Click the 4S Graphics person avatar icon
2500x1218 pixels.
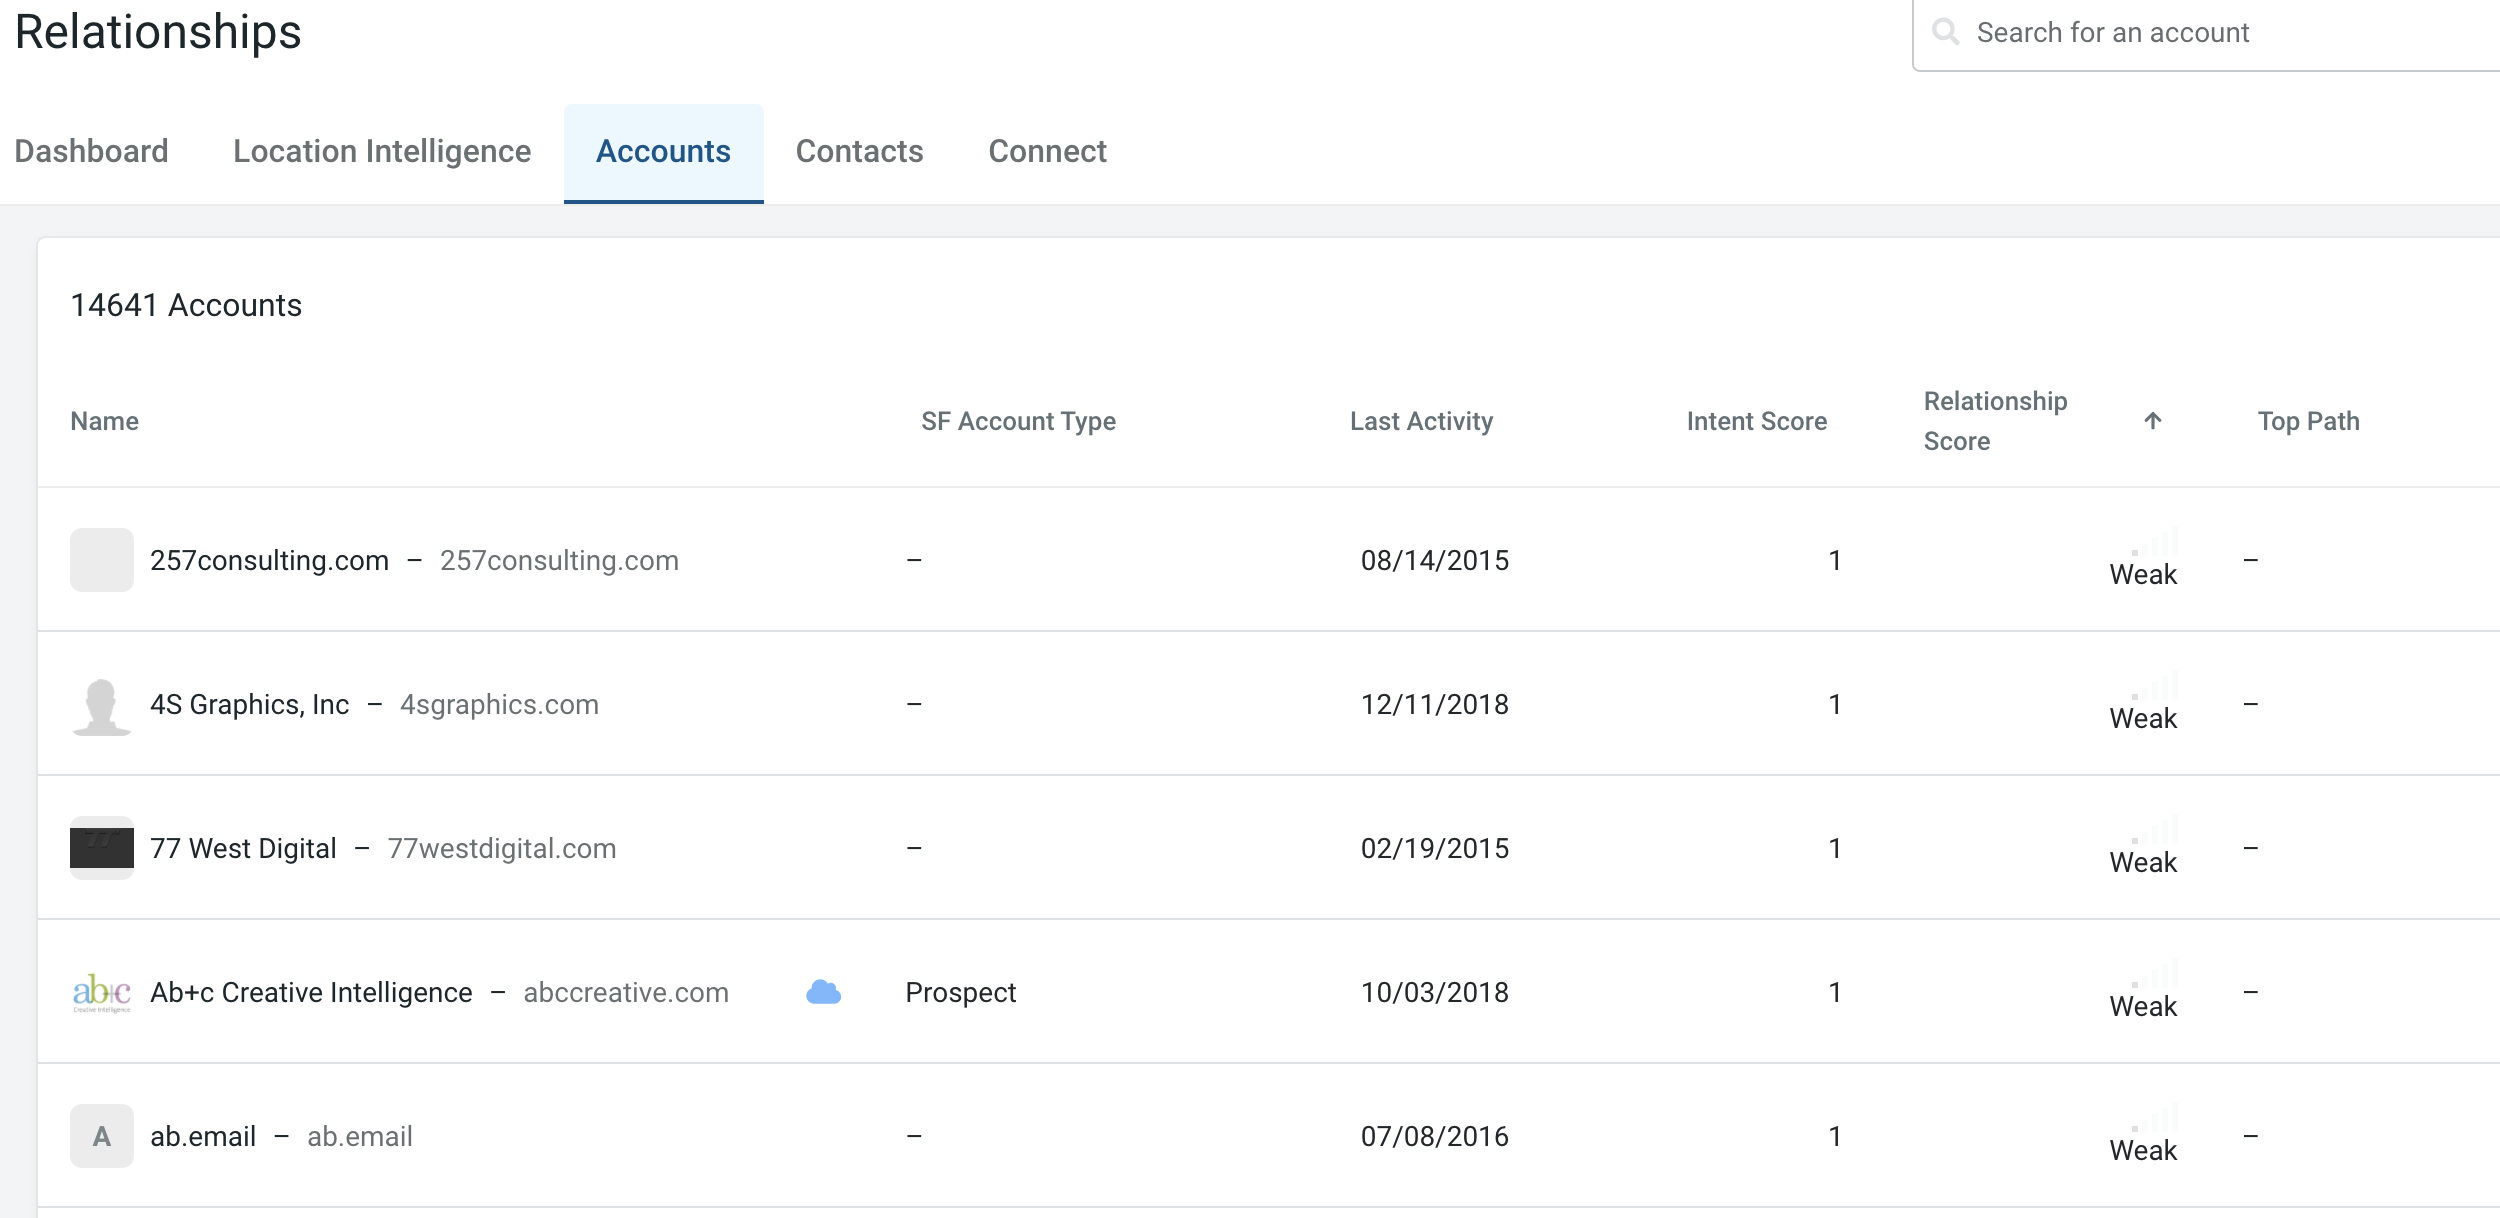tap(102, 707)
